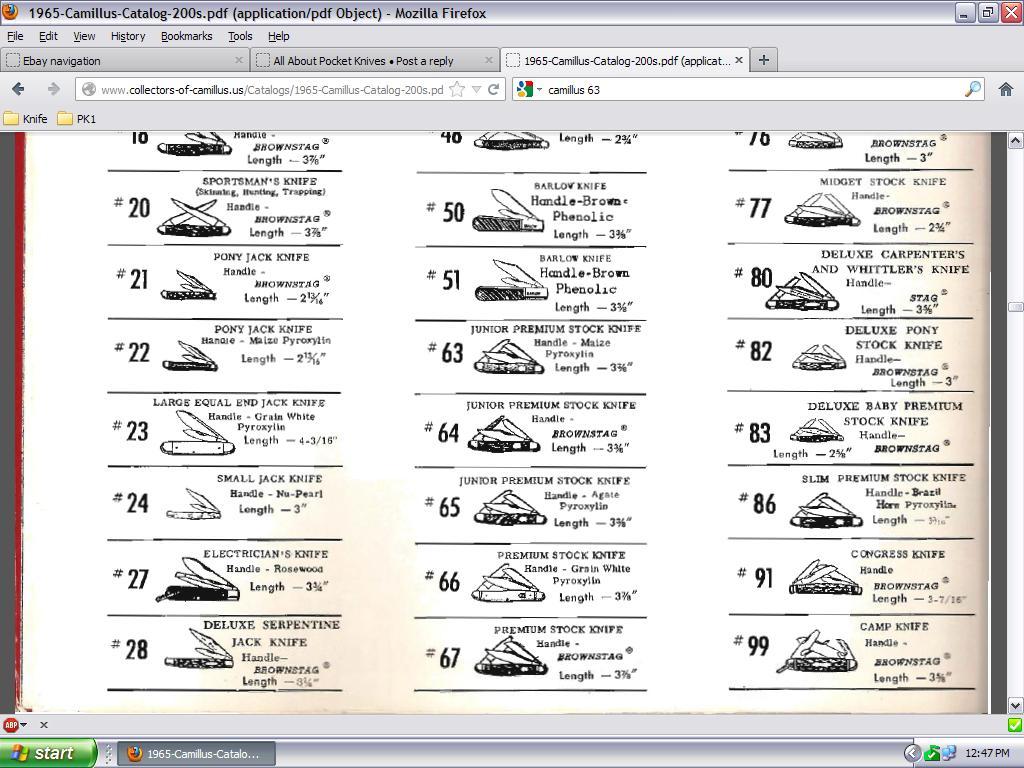Close the Ebay navigation tab
Viewport: 1024px width, 768px height.
click(x=239, y=60)
